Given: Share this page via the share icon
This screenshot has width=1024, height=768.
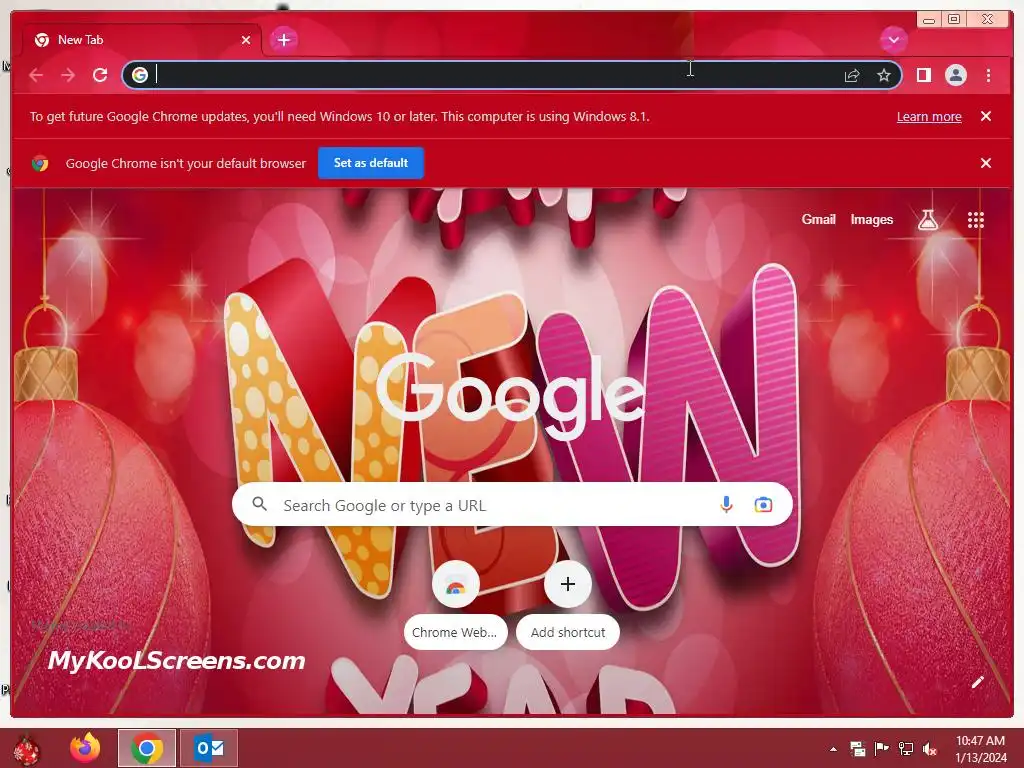Looking at the screenshot, I should [852, 76].
